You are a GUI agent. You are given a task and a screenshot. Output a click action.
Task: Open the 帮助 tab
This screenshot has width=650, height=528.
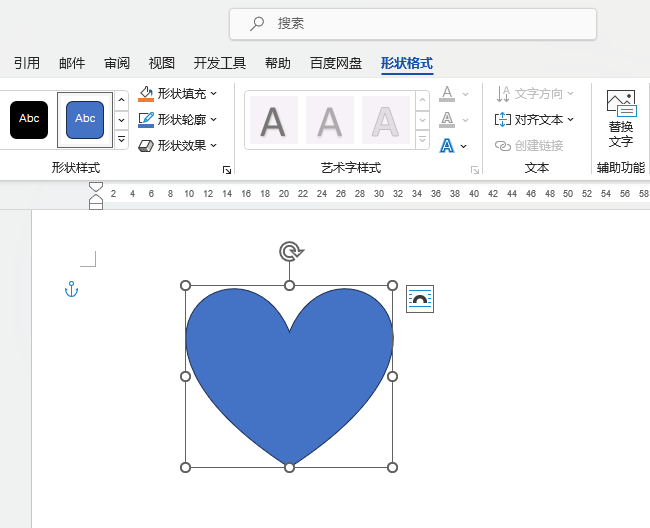pyautogui.click(x=278, y=63)
